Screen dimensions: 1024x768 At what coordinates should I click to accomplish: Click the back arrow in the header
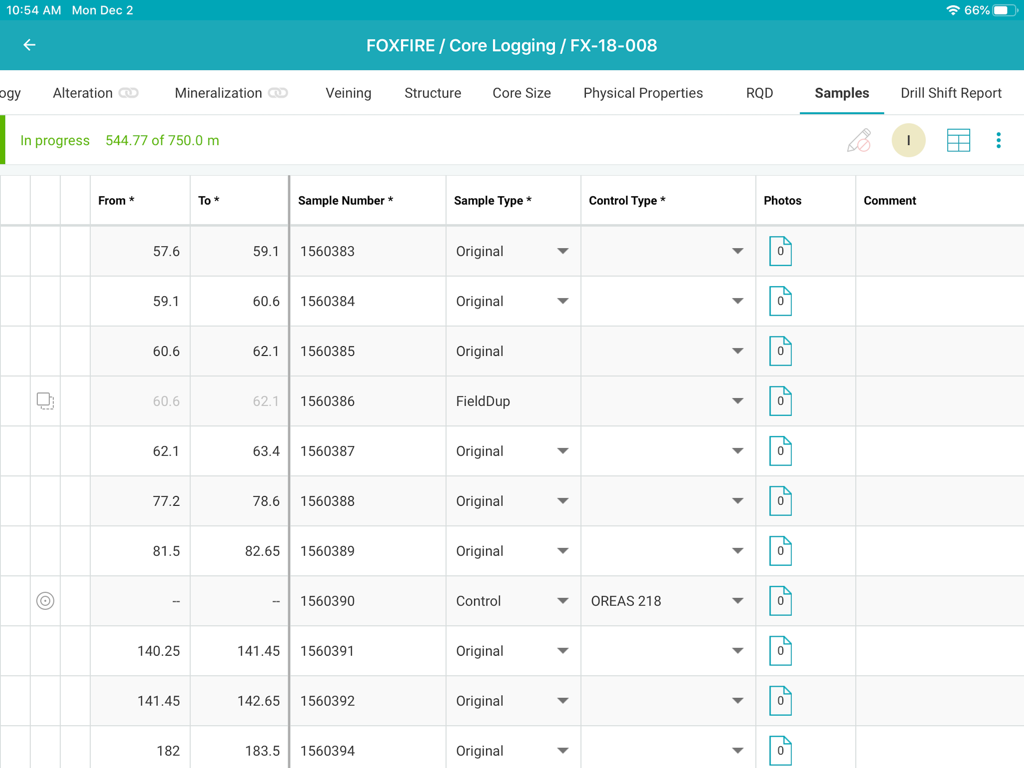(28, 45)
